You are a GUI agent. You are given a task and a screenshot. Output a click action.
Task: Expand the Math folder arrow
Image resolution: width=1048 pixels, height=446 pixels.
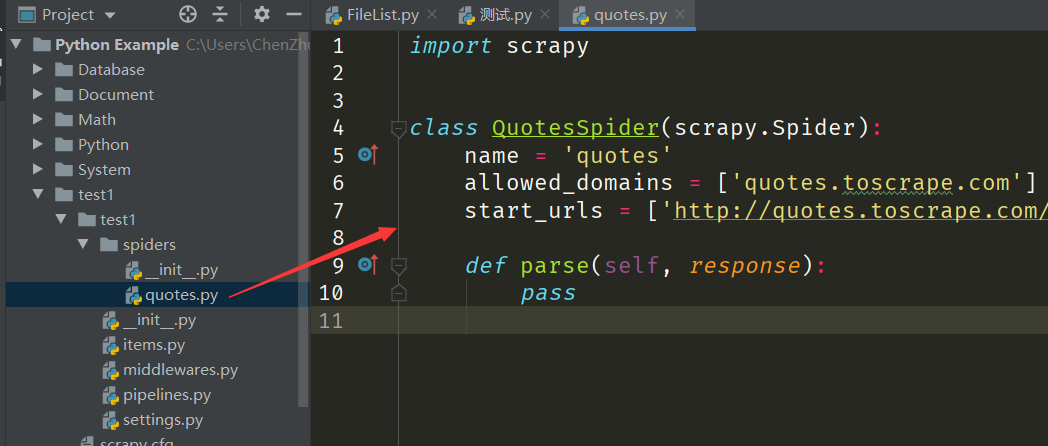tap(38, 120)
